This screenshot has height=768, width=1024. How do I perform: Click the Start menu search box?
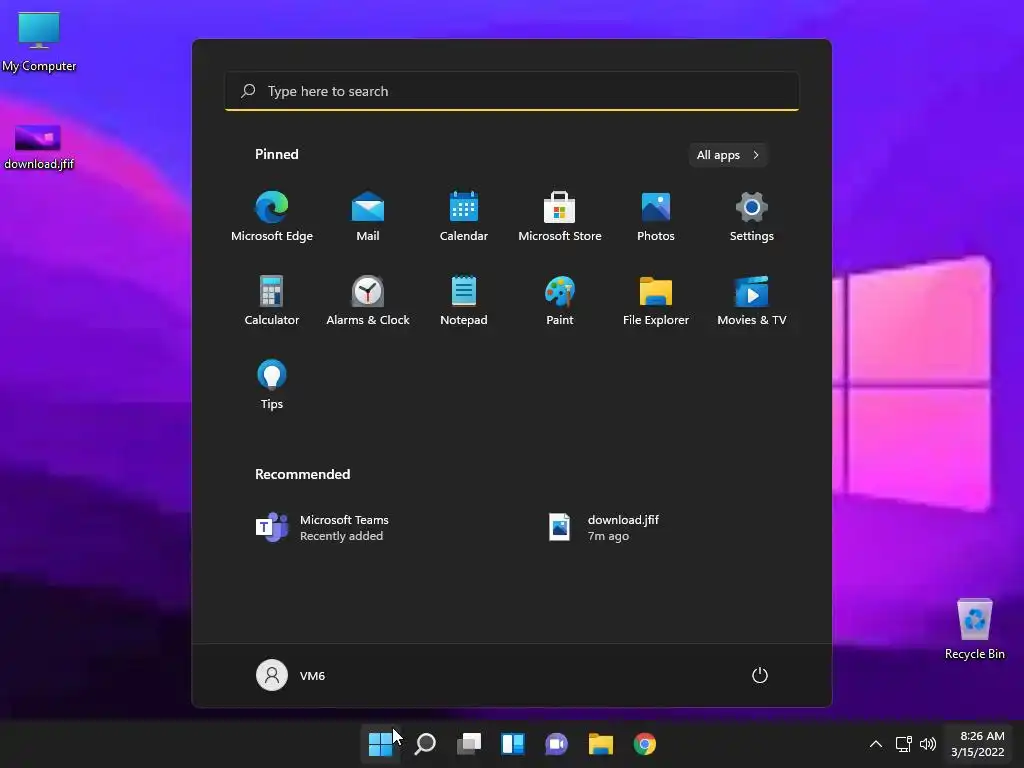(x=512, y=91)
